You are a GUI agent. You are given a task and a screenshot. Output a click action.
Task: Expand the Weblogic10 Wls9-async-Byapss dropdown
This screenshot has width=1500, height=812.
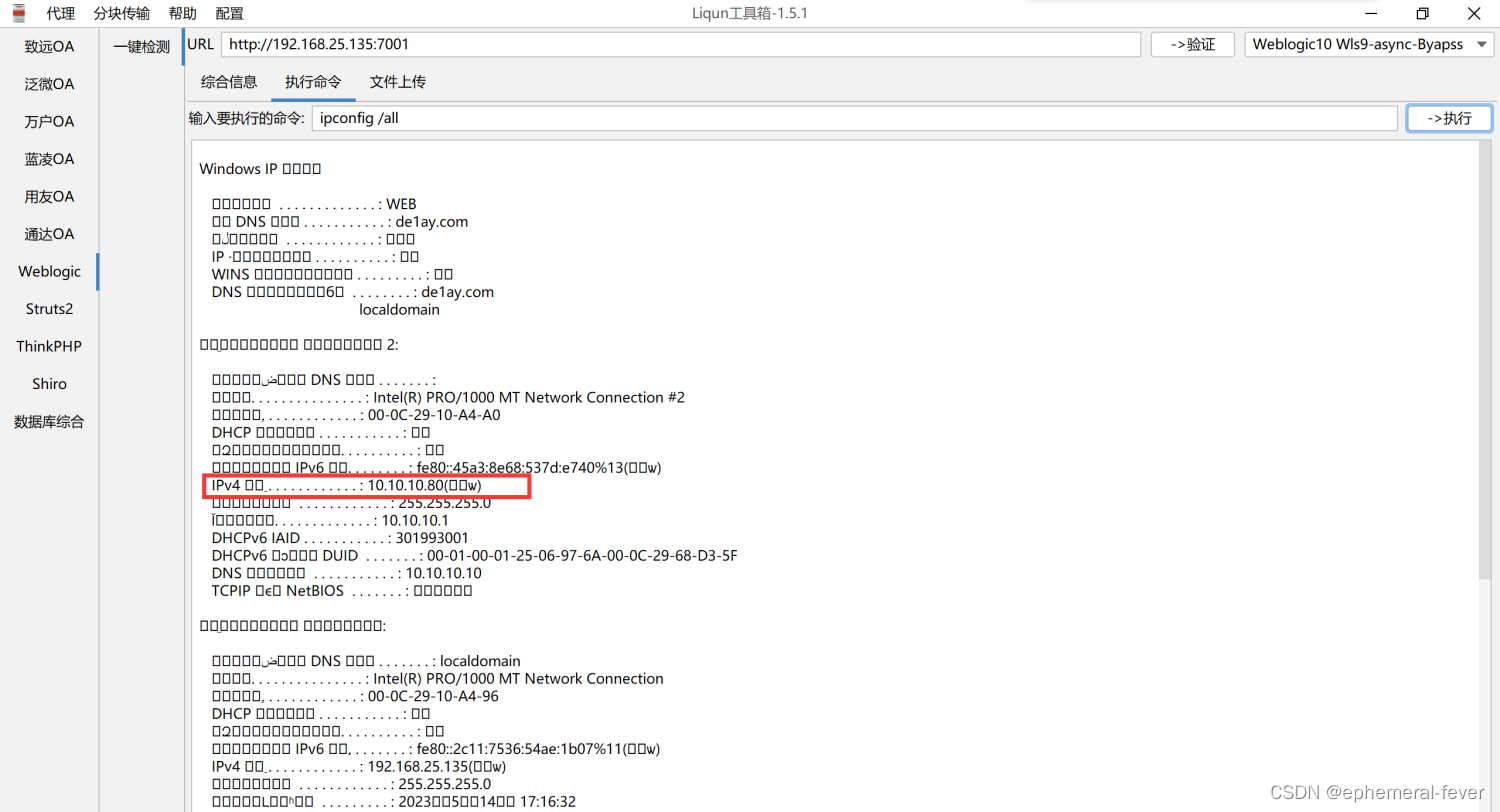1369,44
